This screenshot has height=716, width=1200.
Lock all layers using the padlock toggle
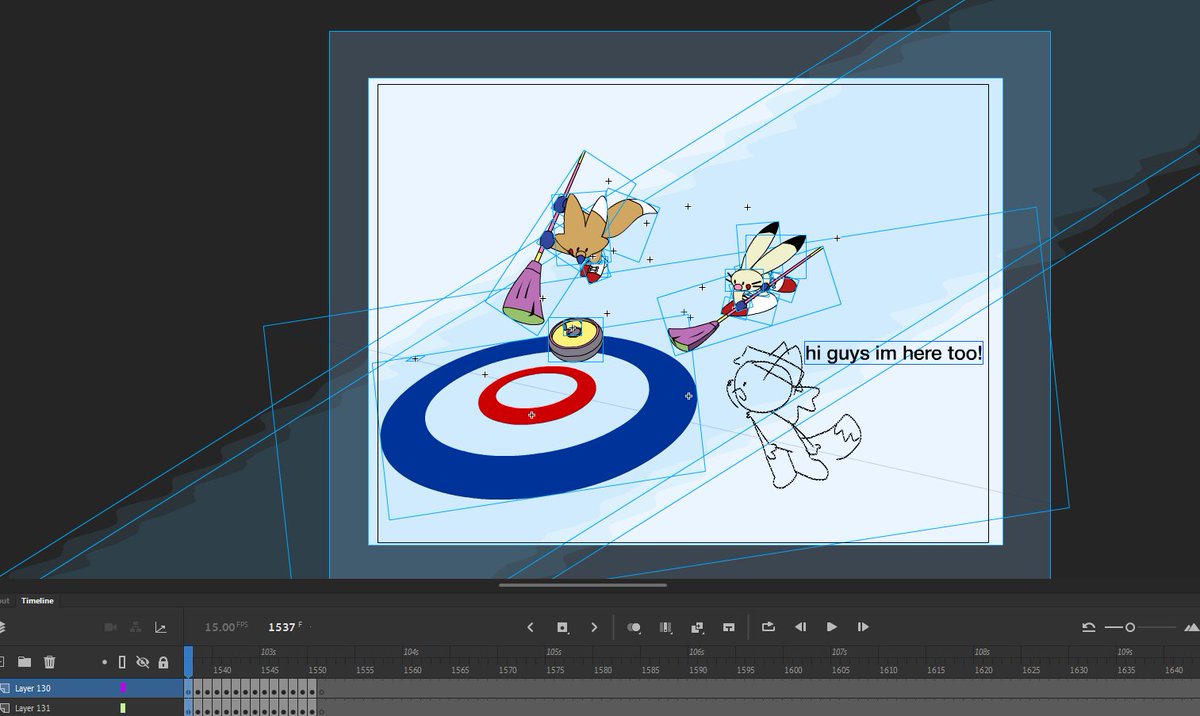point(162,661)
